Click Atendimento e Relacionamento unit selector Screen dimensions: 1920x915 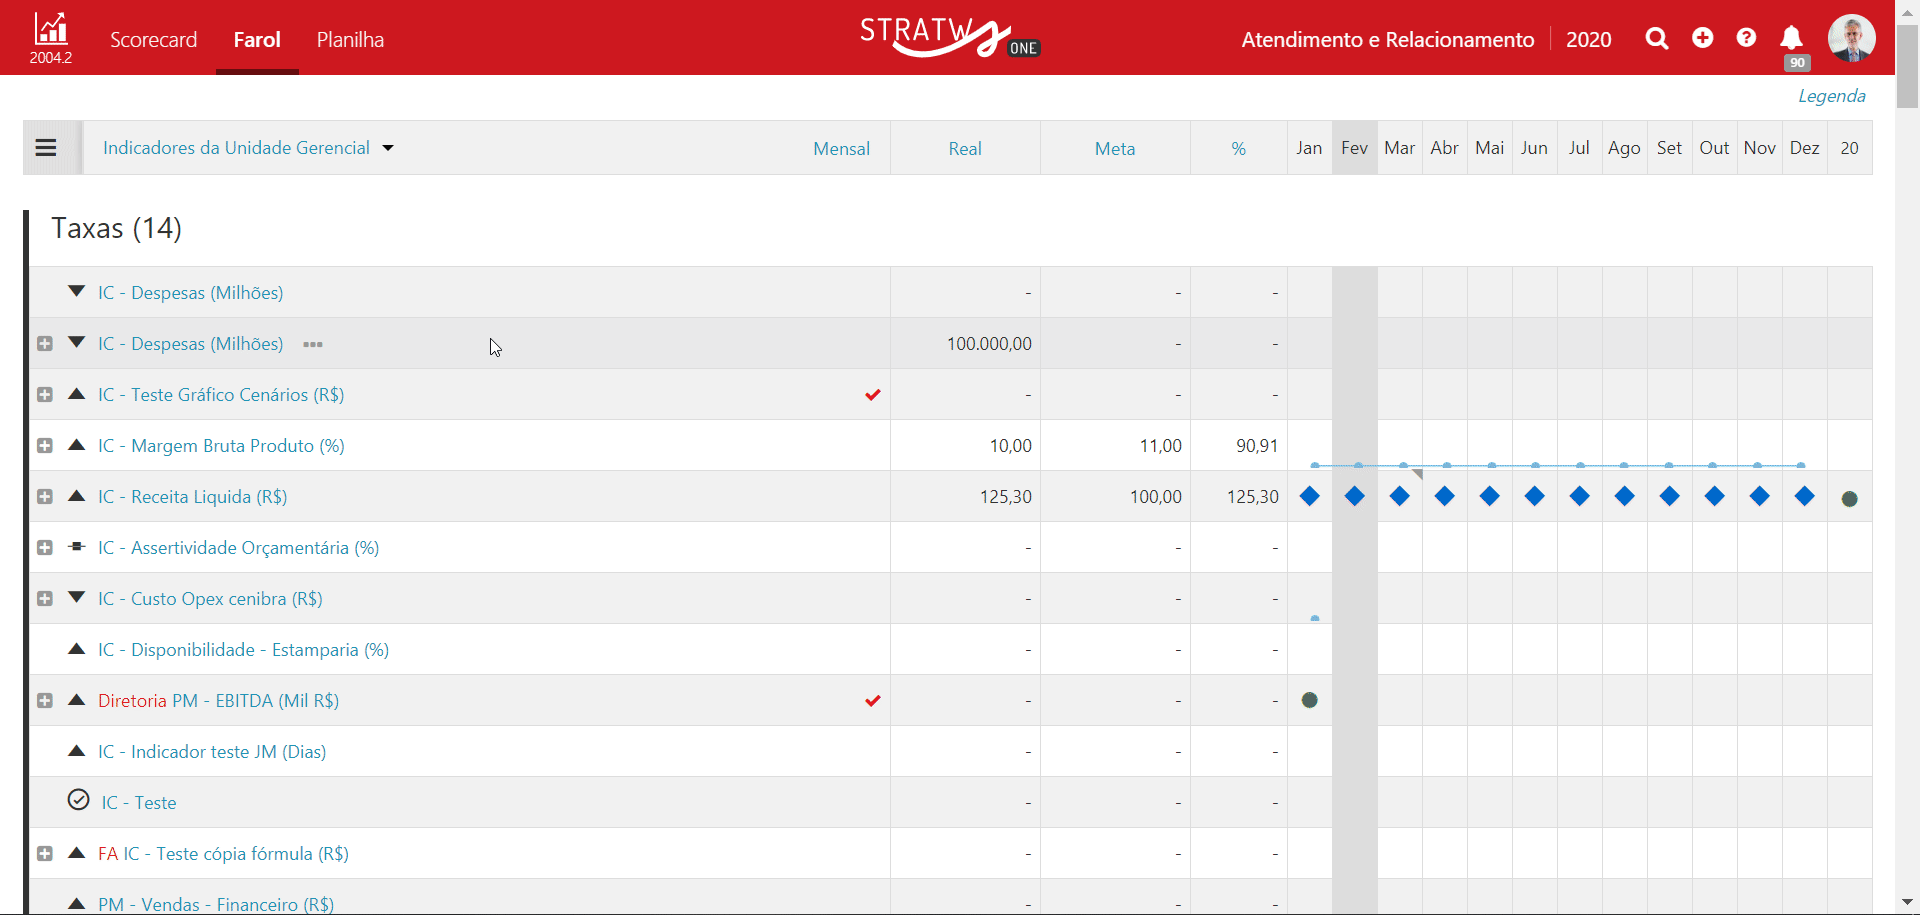click(x=1388, y=40)
